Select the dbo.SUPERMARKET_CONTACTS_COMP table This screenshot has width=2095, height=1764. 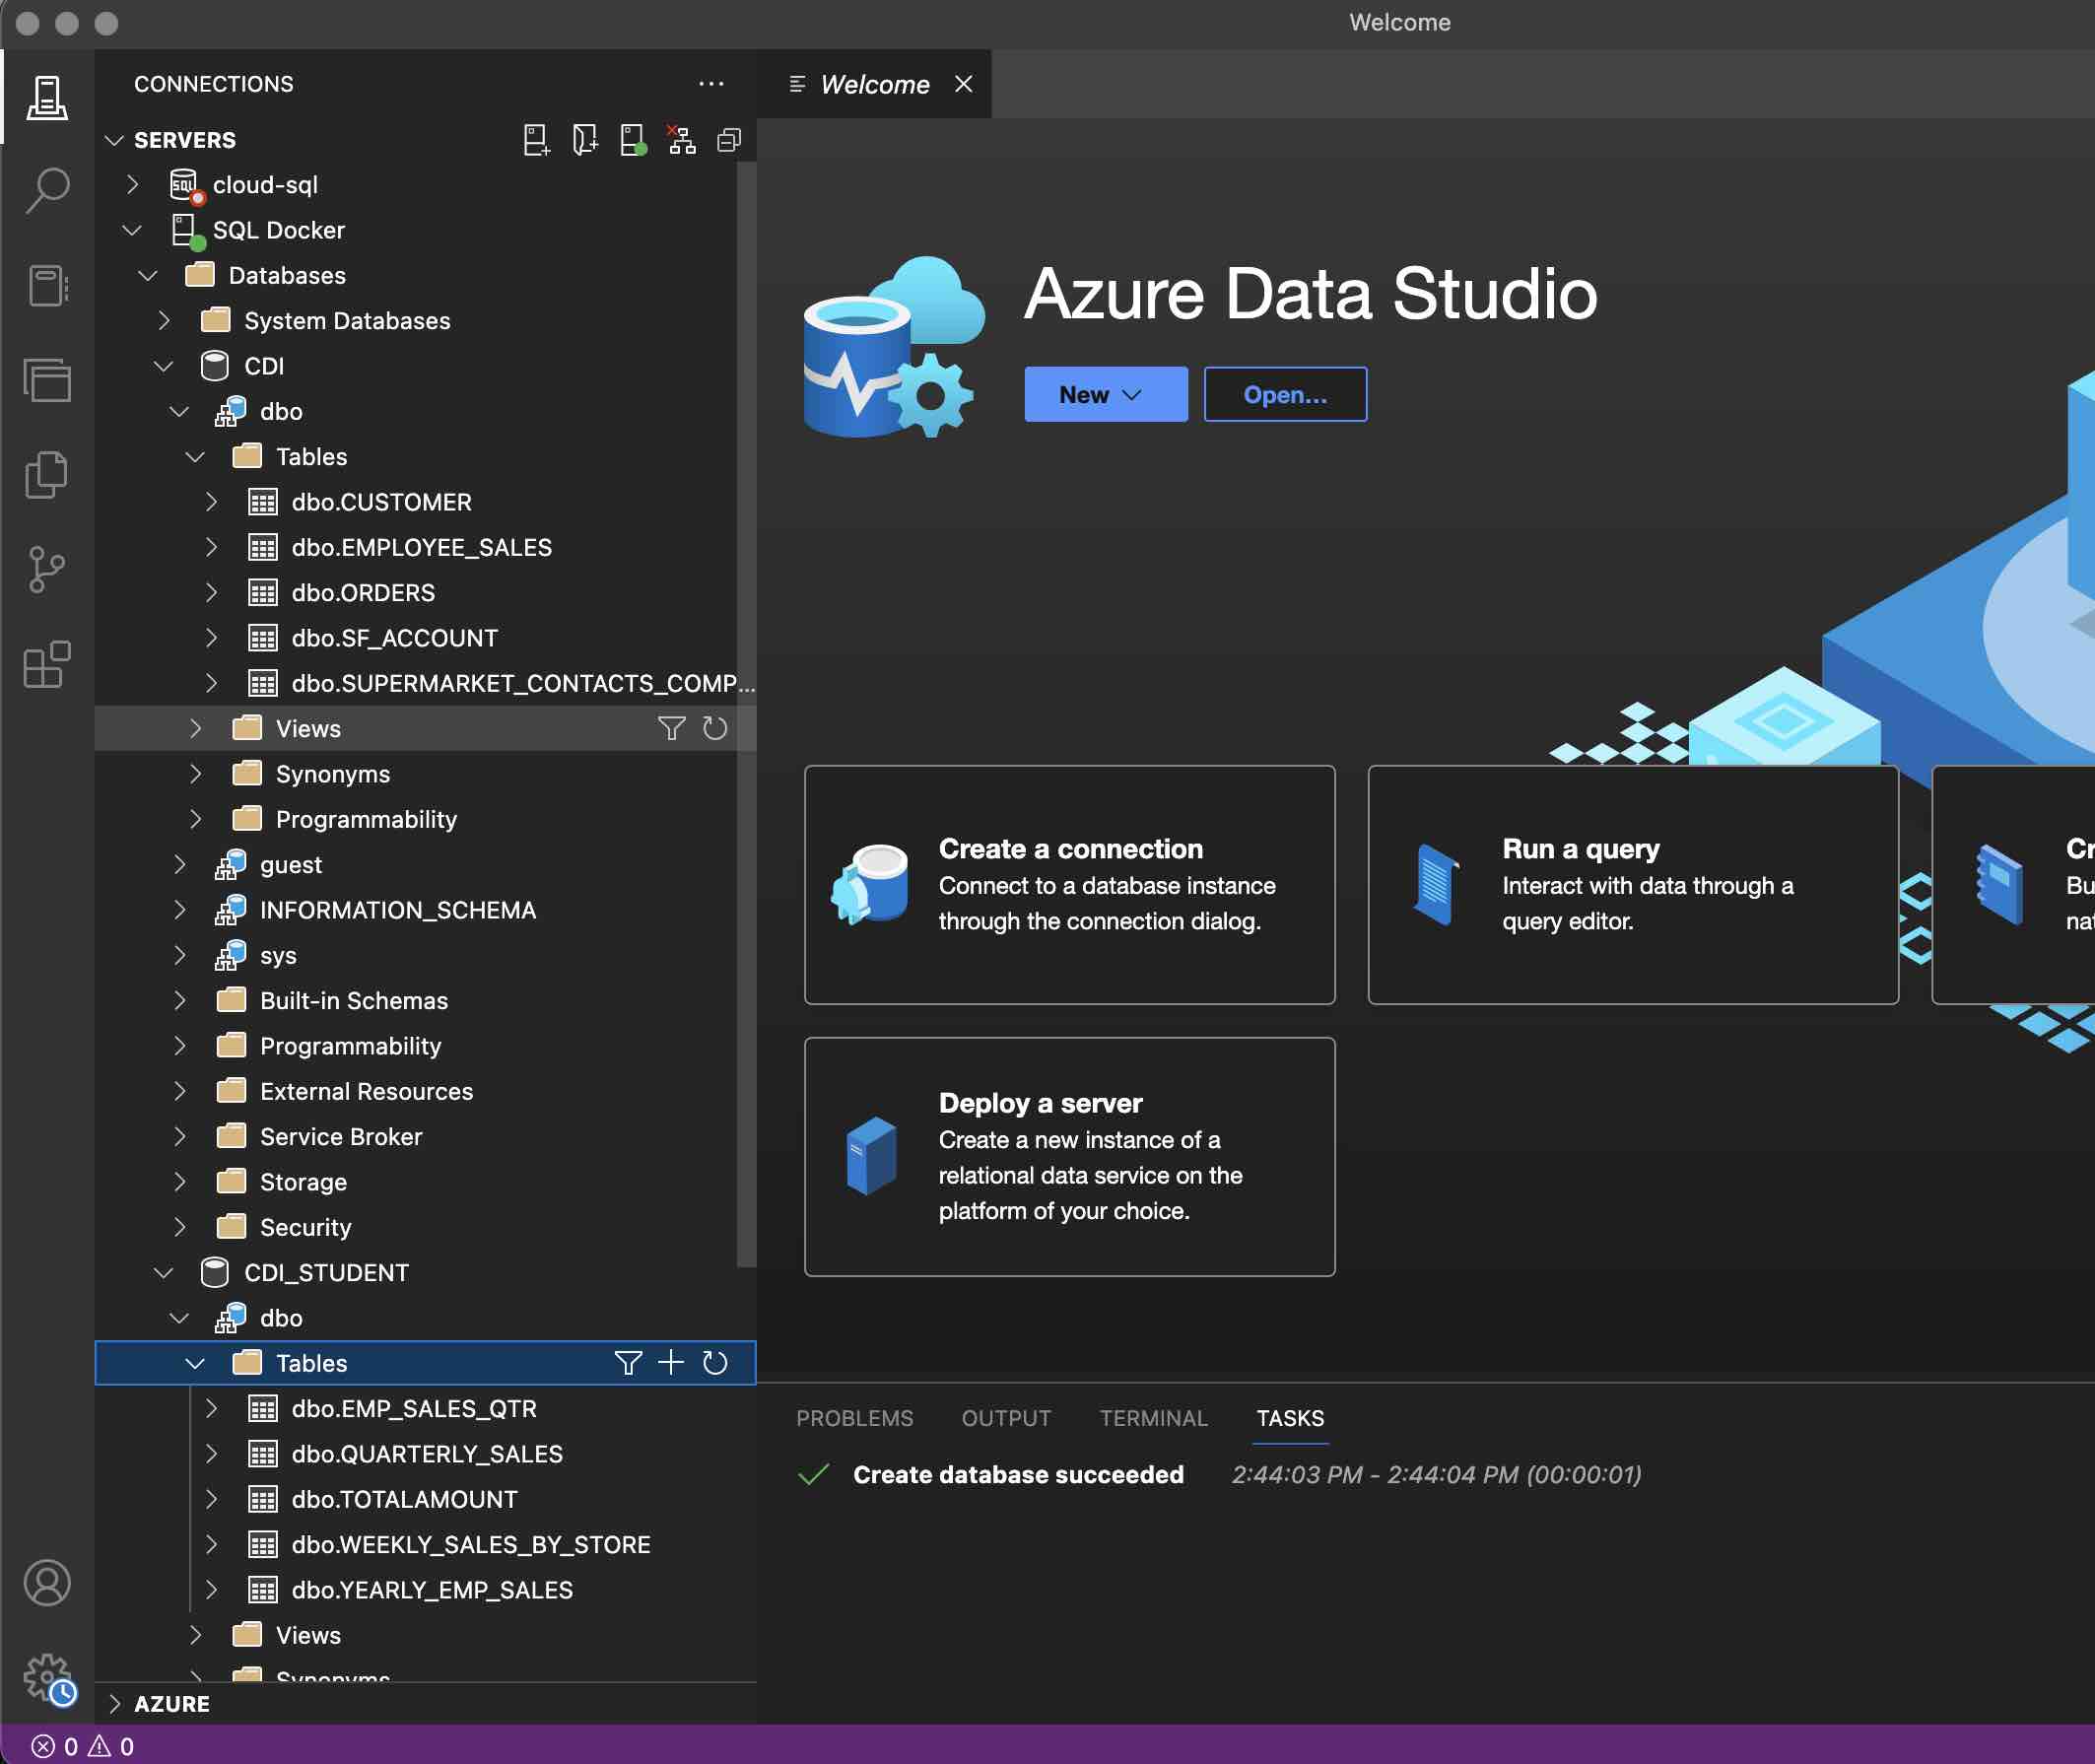pyautogui.click(x=524, y=683)
